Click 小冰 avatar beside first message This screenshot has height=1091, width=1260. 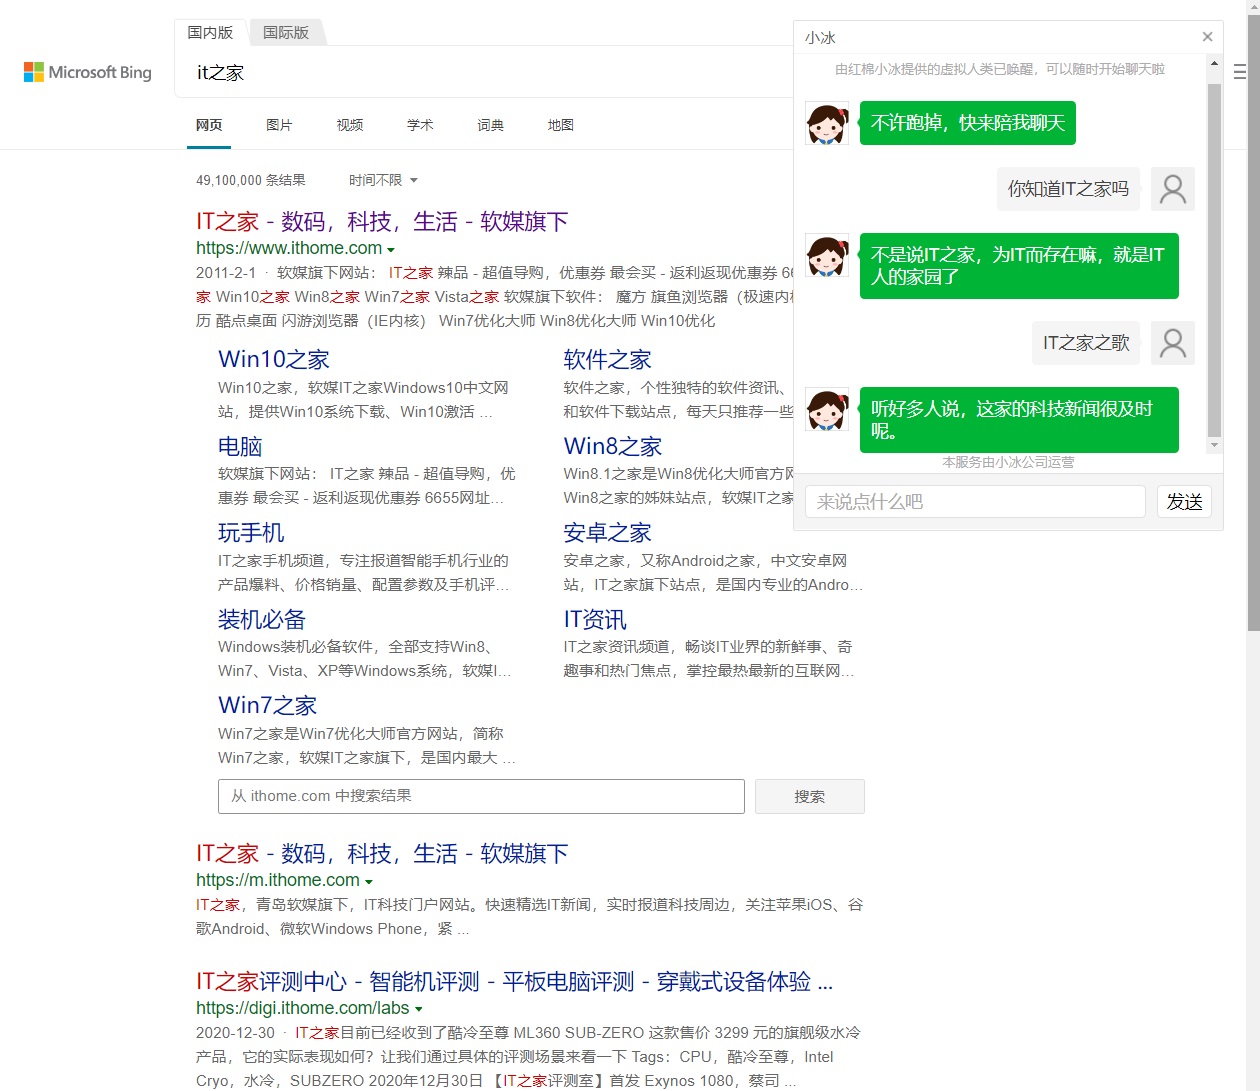click(827, 124)
